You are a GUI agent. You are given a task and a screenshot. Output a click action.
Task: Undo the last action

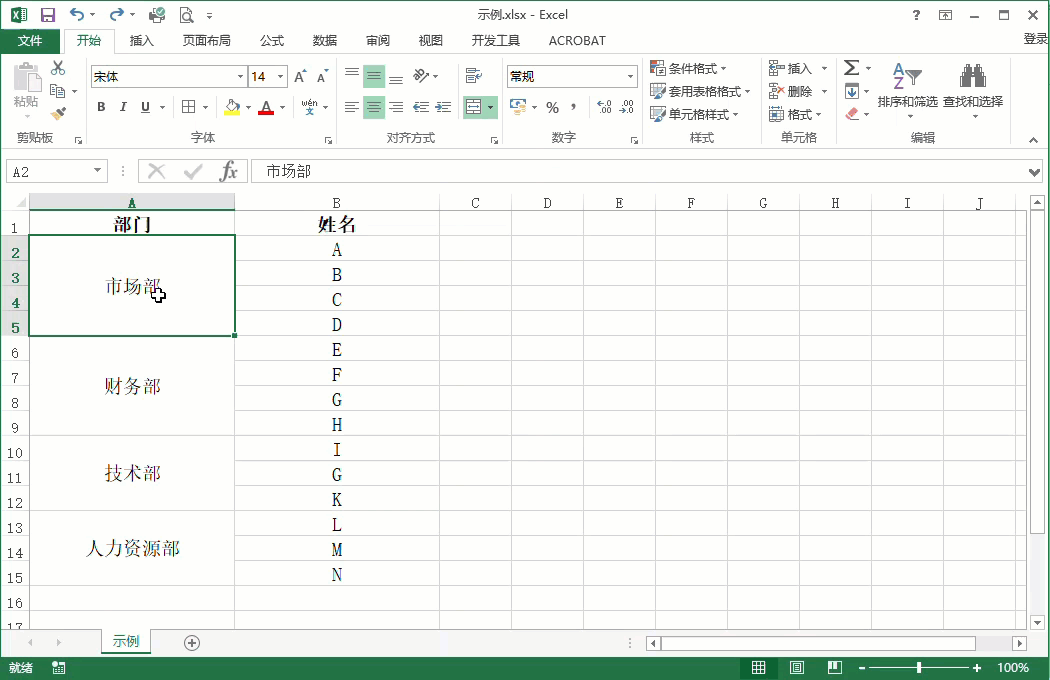pyautogui.click(x=77, y=15)
